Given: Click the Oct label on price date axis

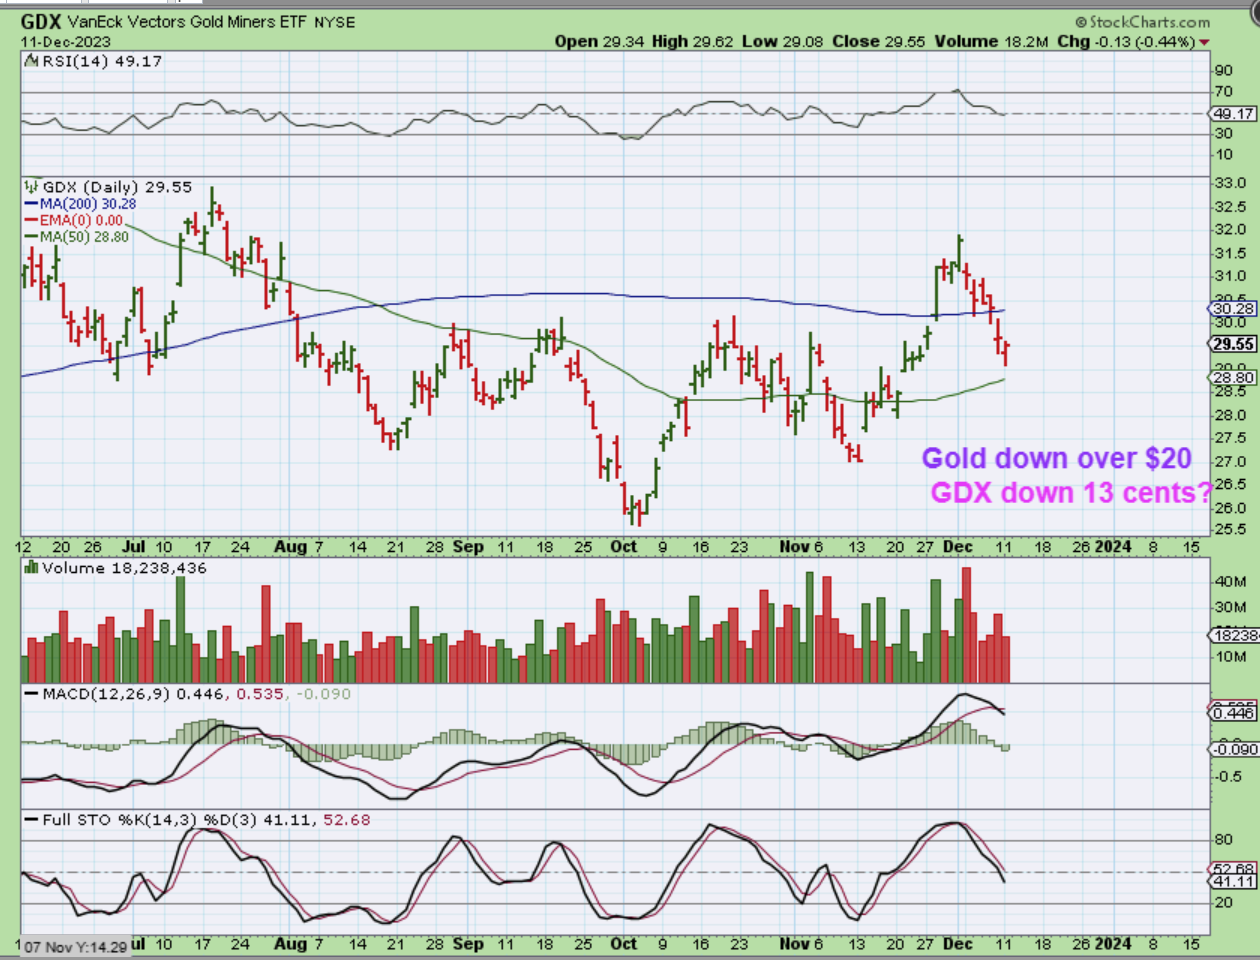Looking at the screenshot, I should pos(623,546).
